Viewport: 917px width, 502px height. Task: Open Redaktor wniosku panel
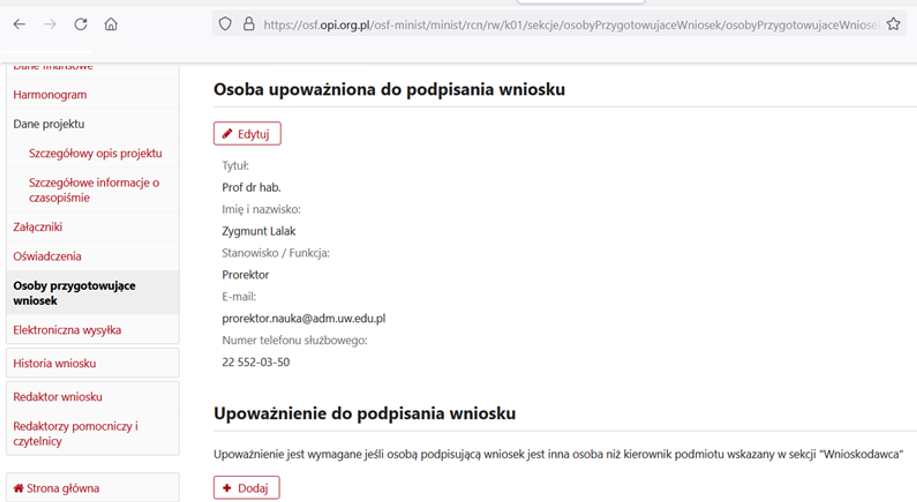57,397
